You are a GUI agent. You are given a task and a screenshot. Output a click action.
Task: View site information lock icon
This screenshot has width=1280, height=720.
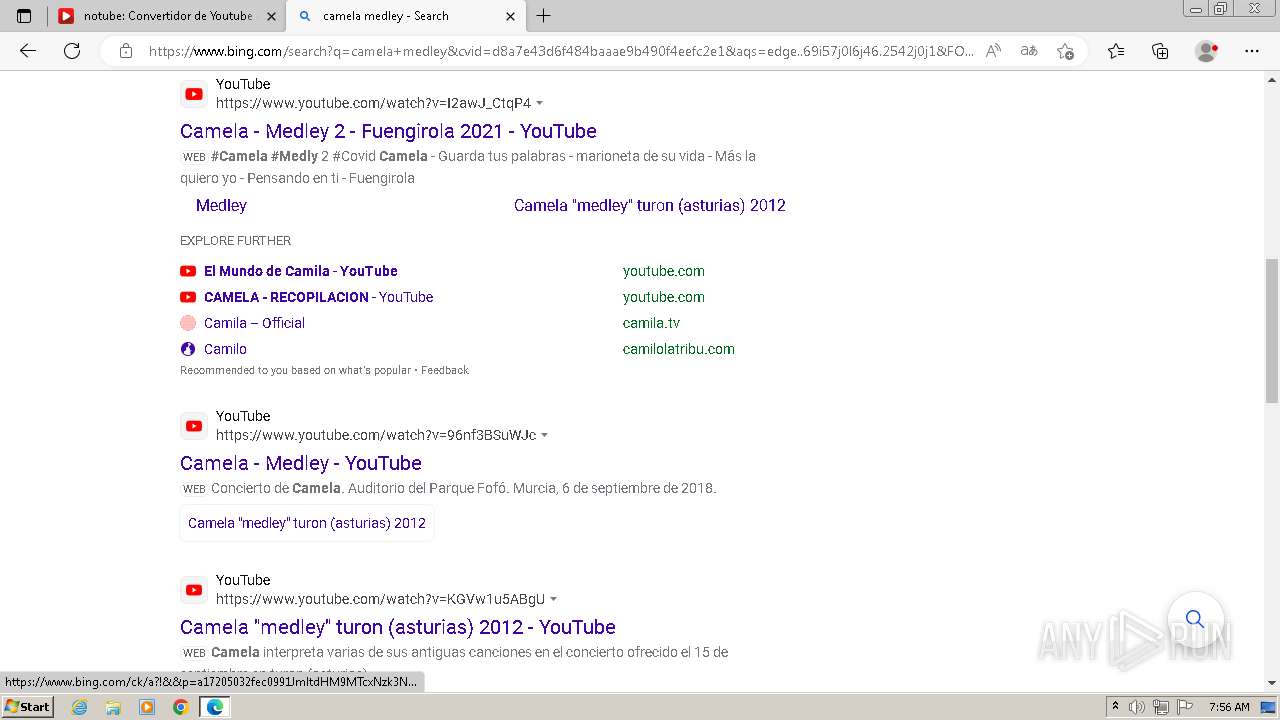126,51
